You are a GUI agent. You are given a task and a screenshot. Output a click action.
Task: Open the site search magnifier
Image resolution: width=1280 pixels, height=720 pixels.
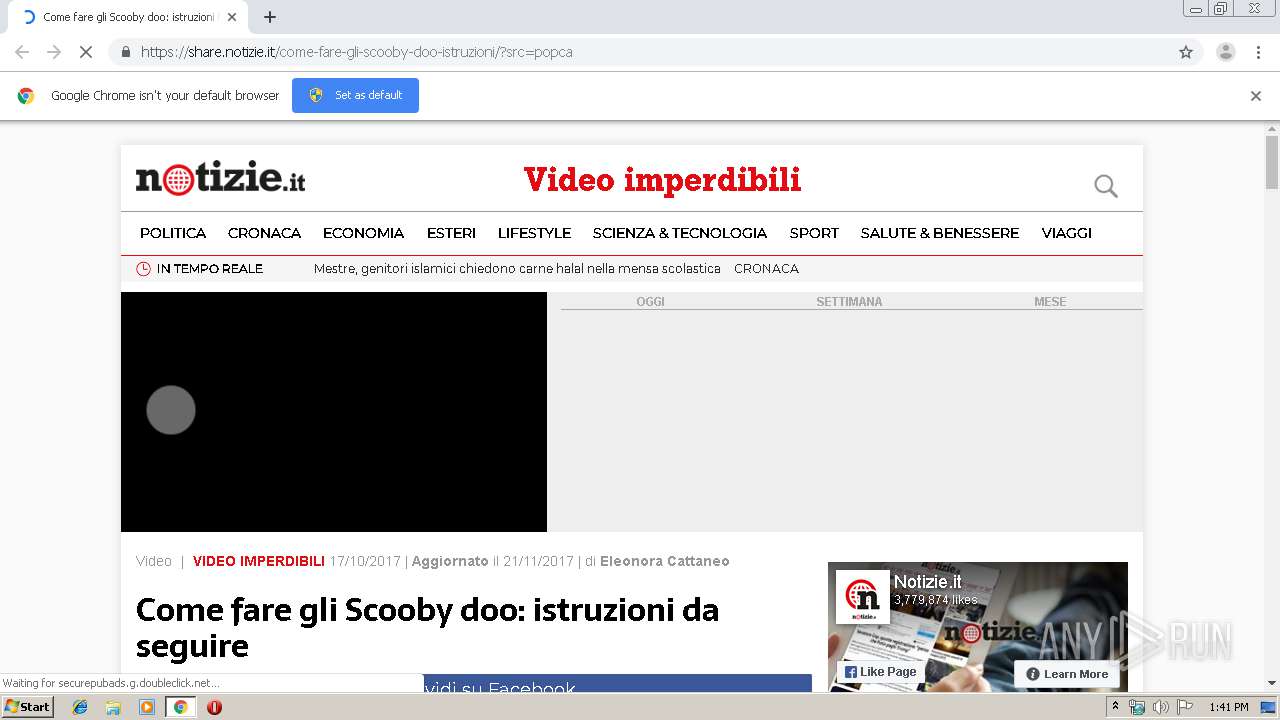pyautogui.click(x=1105, y=185)
